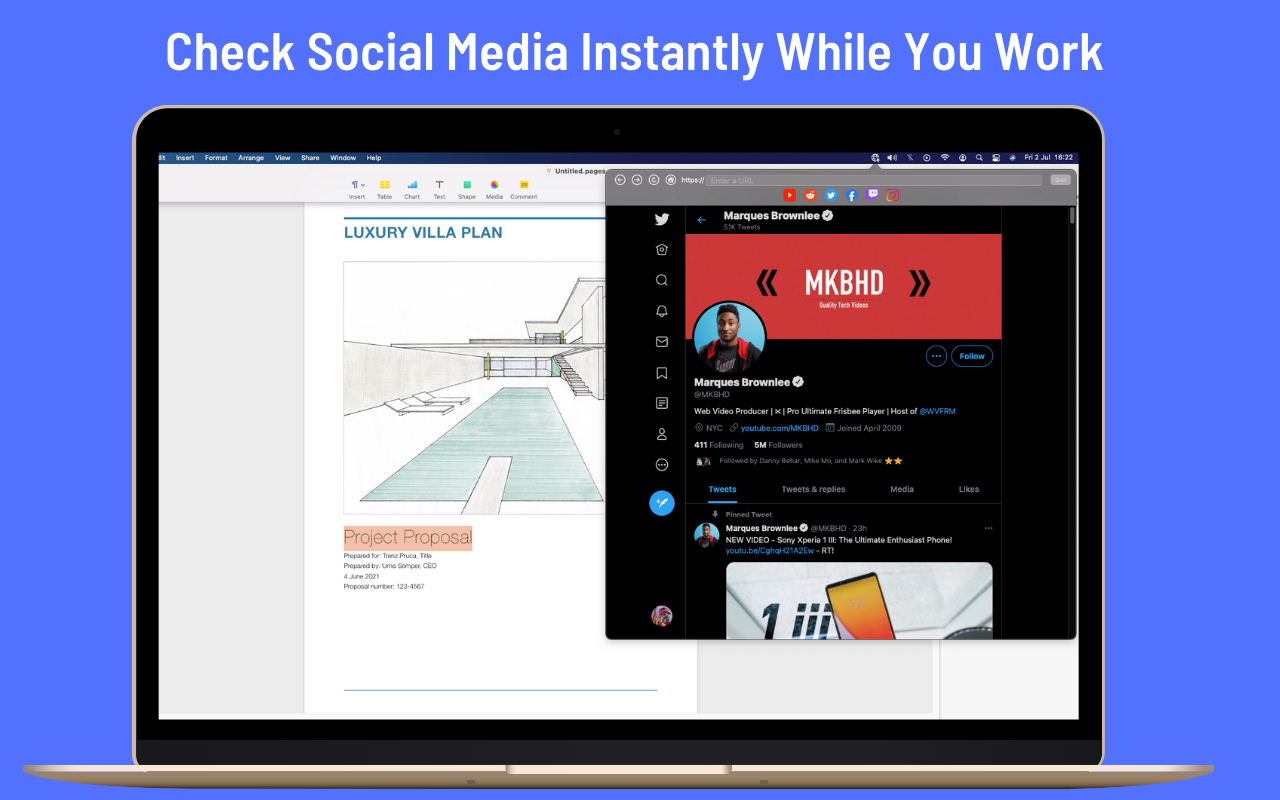This screenshot has width=1280, height=800.
Task: Click the villa sketch image in document
Action: click(x=474, y=388)
